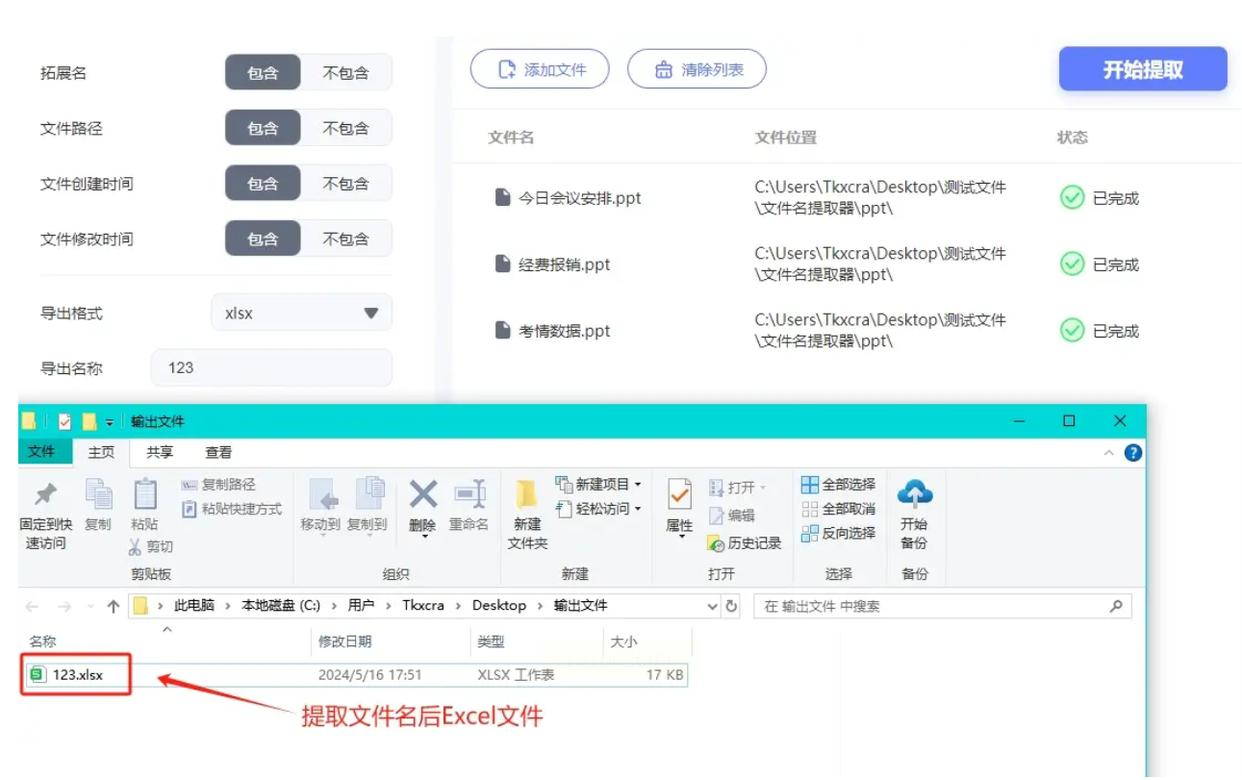
Task: Click 粘贴快捷方式 in ribbon
Action: (x=231, y=509)
